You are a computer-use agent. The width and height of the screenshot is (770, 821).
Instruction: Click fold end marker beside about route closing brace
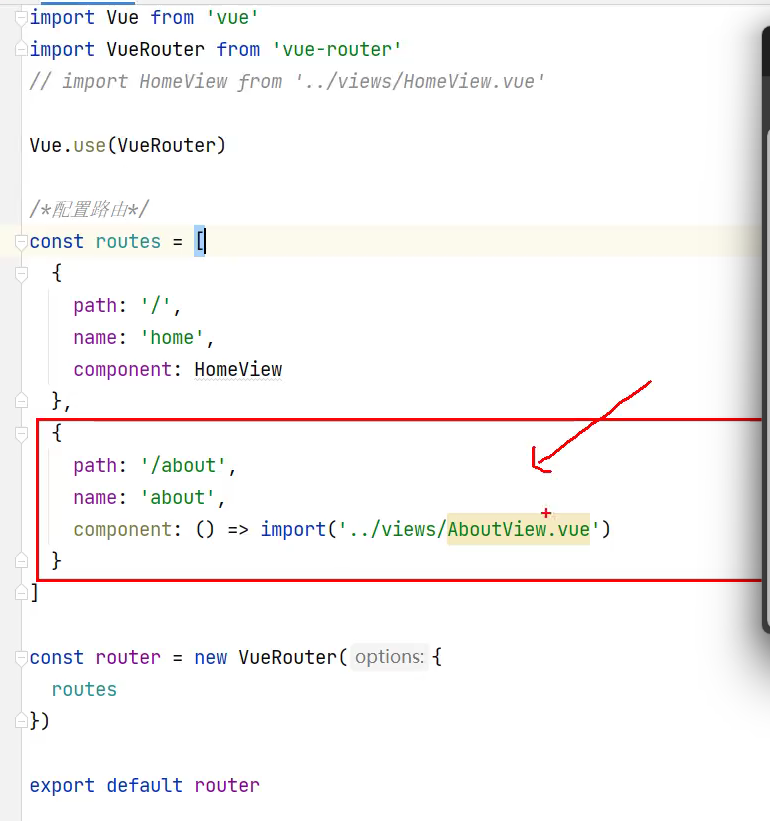21,561
